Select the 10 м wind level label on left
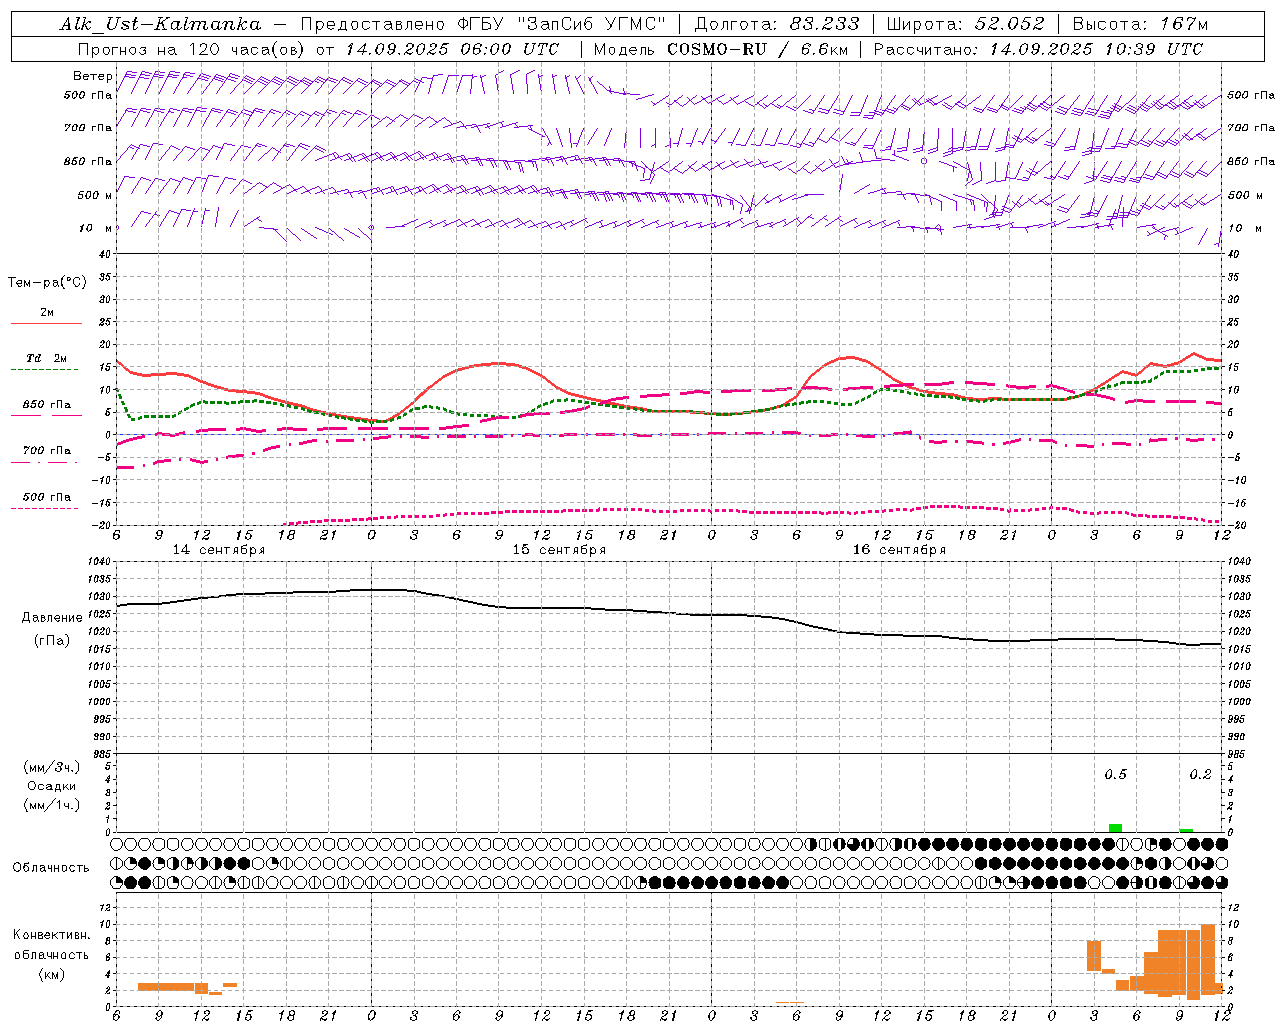Screen dimensions: 1280x1024 (x=95, y=228)
